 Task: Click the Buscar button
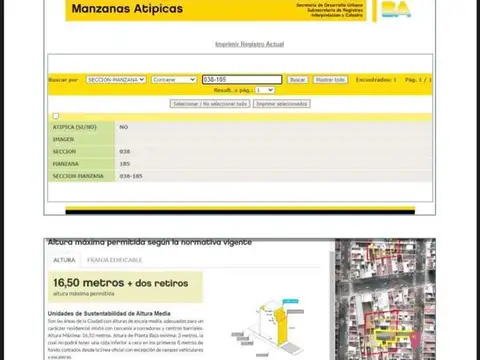[298, 80]
